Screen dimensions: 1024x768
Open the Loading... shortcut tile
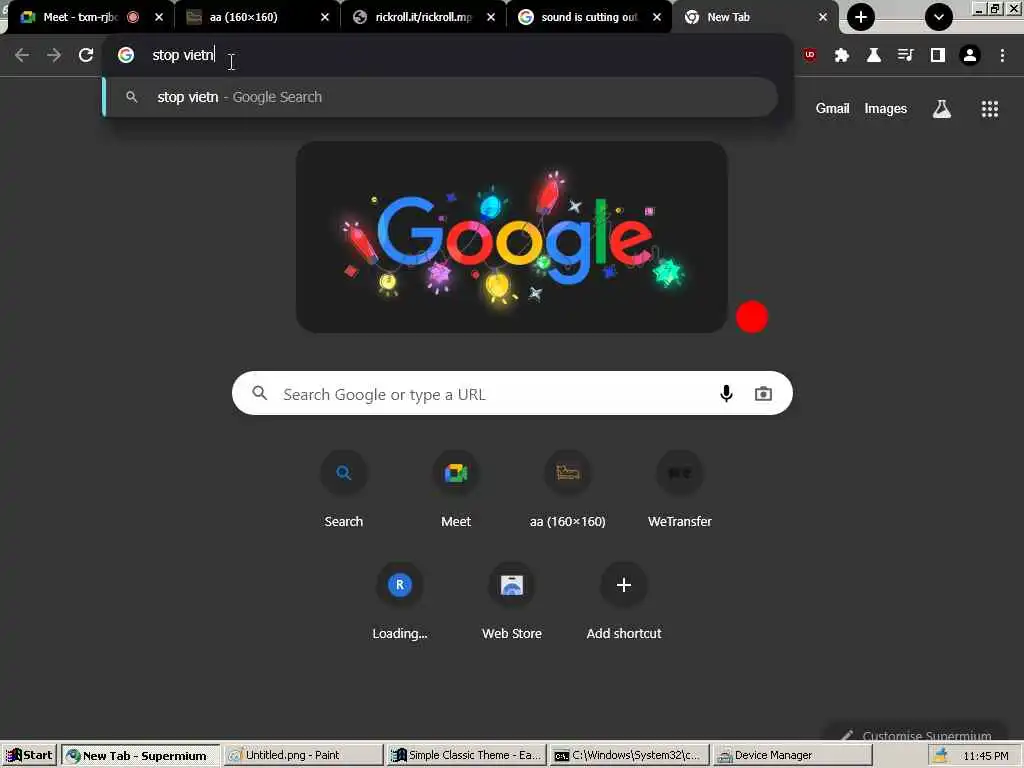[x=400, y=601]
